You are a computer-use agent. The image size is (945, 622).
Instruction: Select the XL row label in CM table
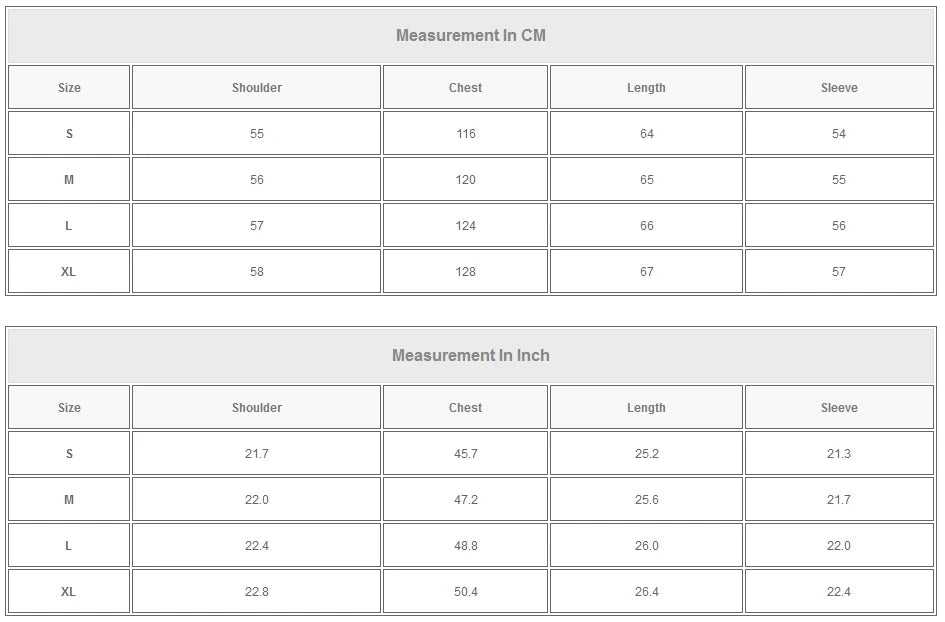(x=69, y=272)
